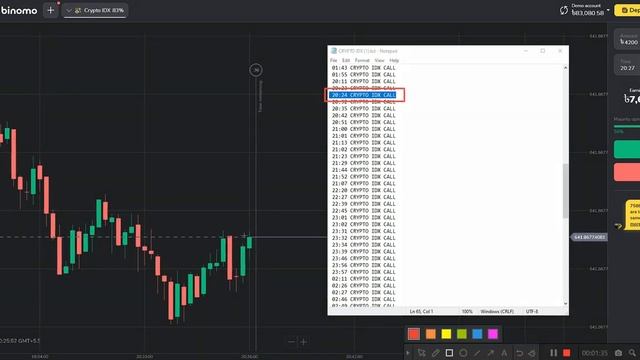Pick the magenta annotation color swatch
The image size is (640, 360).
tap(493, 334)
